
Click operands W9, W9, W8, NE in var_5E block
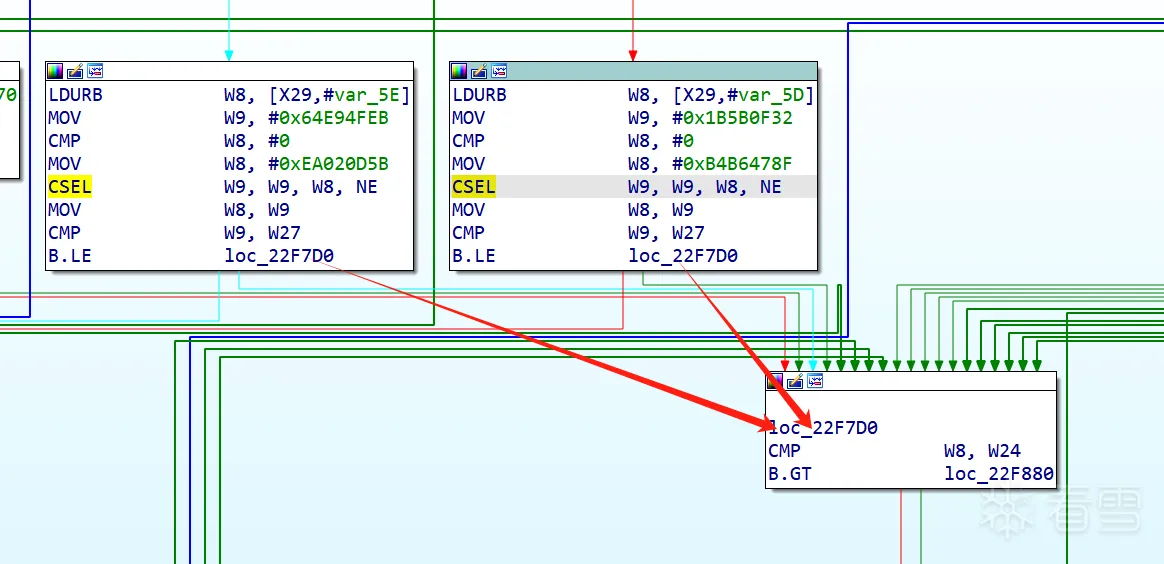[301, 187]
